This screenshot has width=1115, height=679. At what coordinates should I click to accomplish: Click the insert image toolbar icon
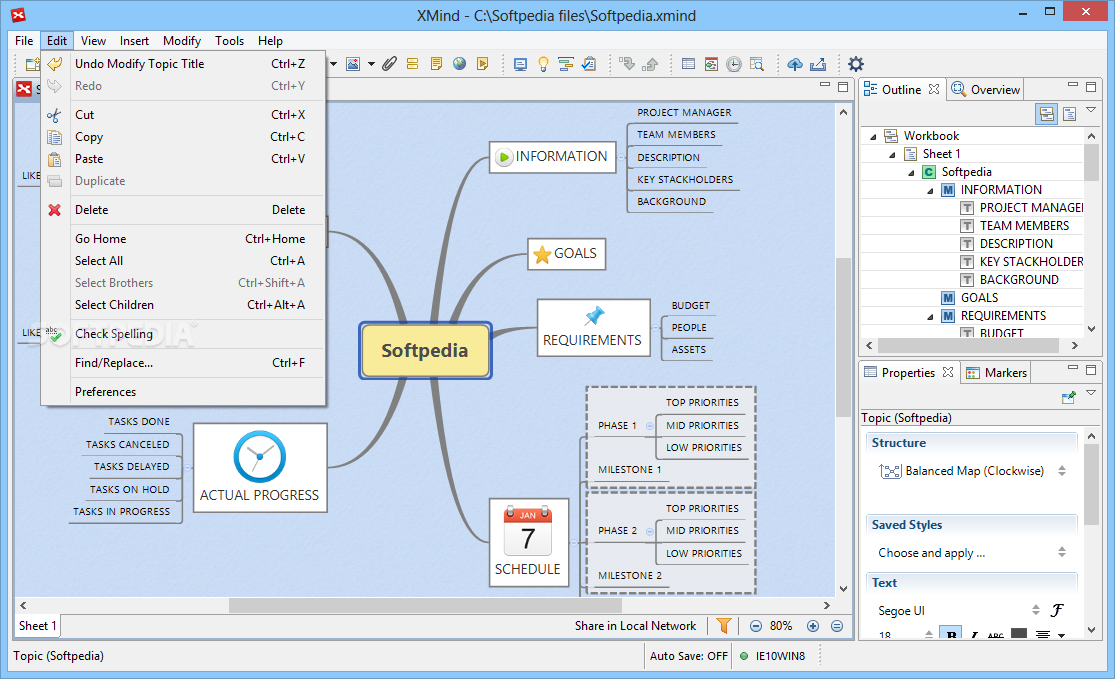pyautogui.click(x=353, y=64)
